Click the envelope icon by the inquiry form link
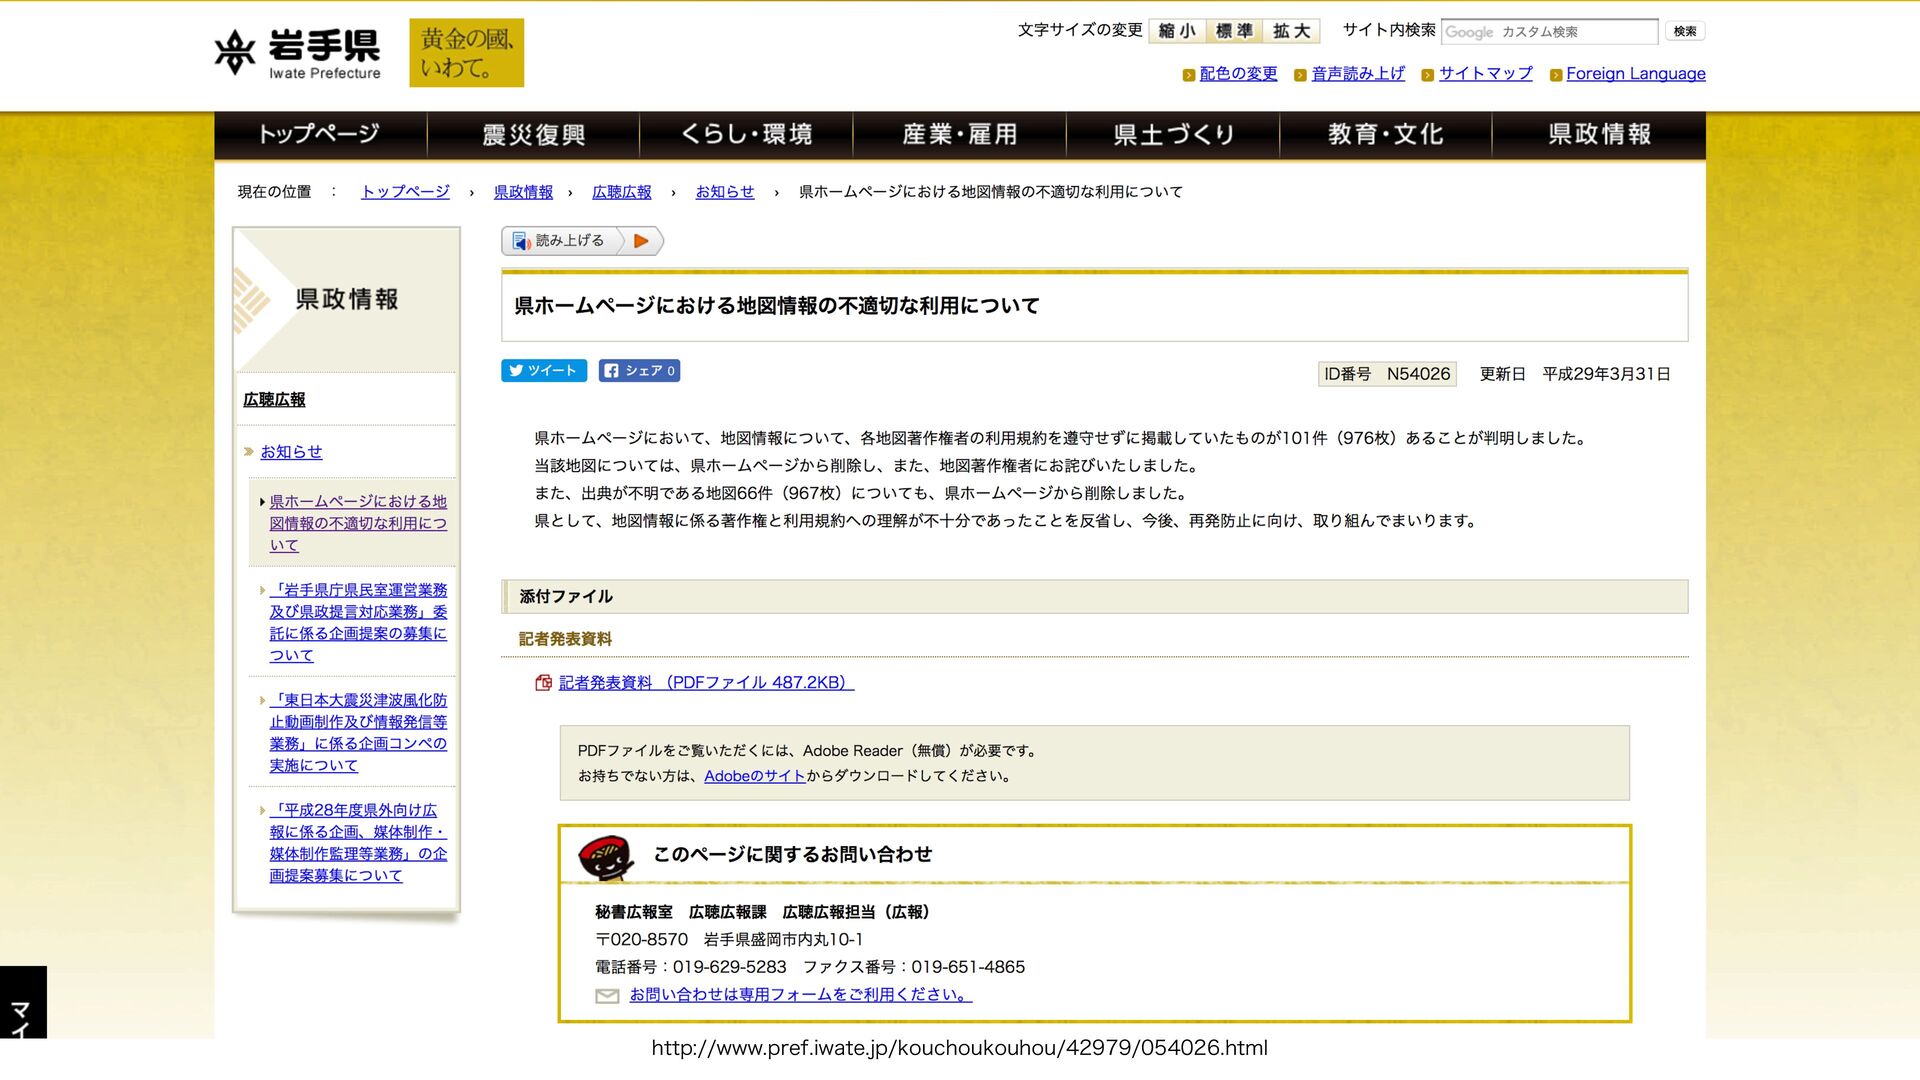Image resolution: width=1920 pixels, height=1080 pixels. coord(607,996)
